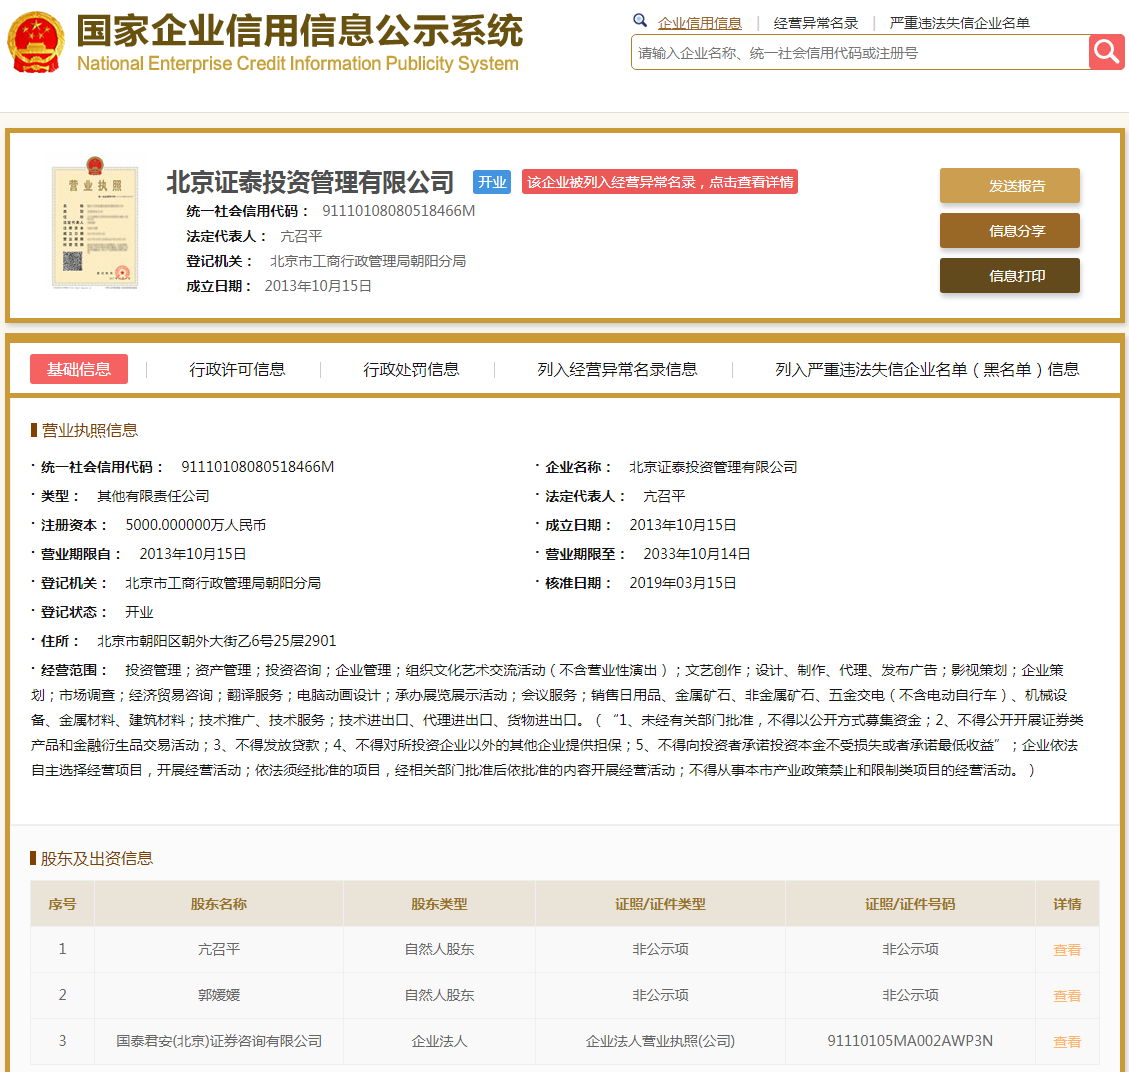Click the 信息分享 button

[x=1009, y=231]
